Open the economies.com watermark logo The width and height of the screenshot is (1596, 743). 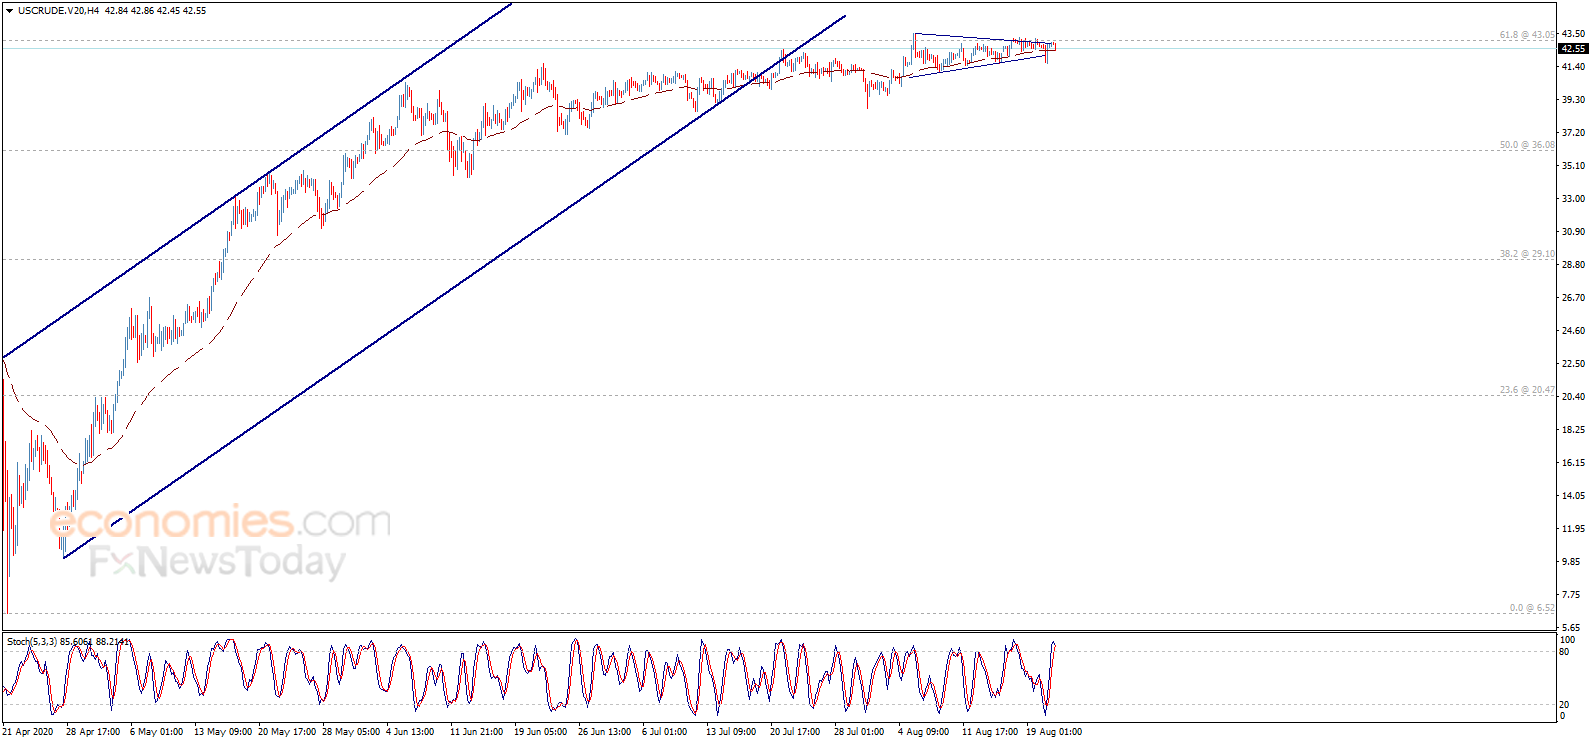[220, 522]
